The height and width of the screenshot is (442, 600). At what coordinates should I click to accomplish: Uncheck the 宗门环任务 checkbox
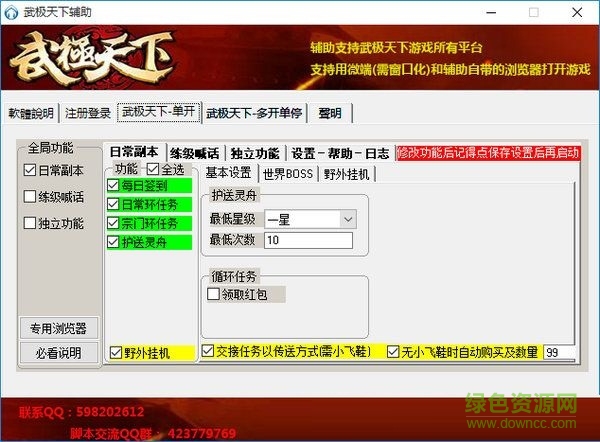149,223
